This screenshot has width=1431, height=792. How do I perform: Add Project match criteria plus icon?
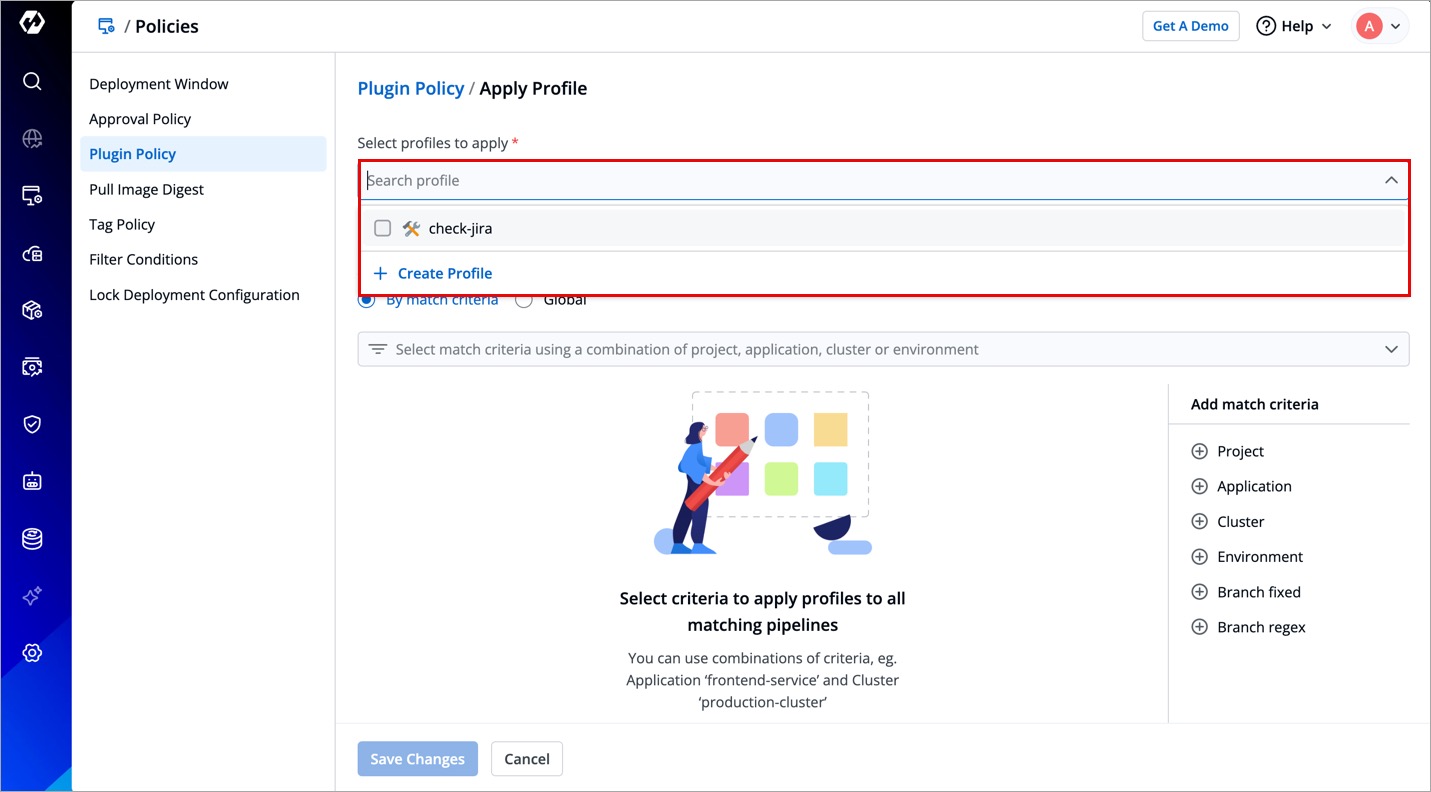tap(1199, 451)
